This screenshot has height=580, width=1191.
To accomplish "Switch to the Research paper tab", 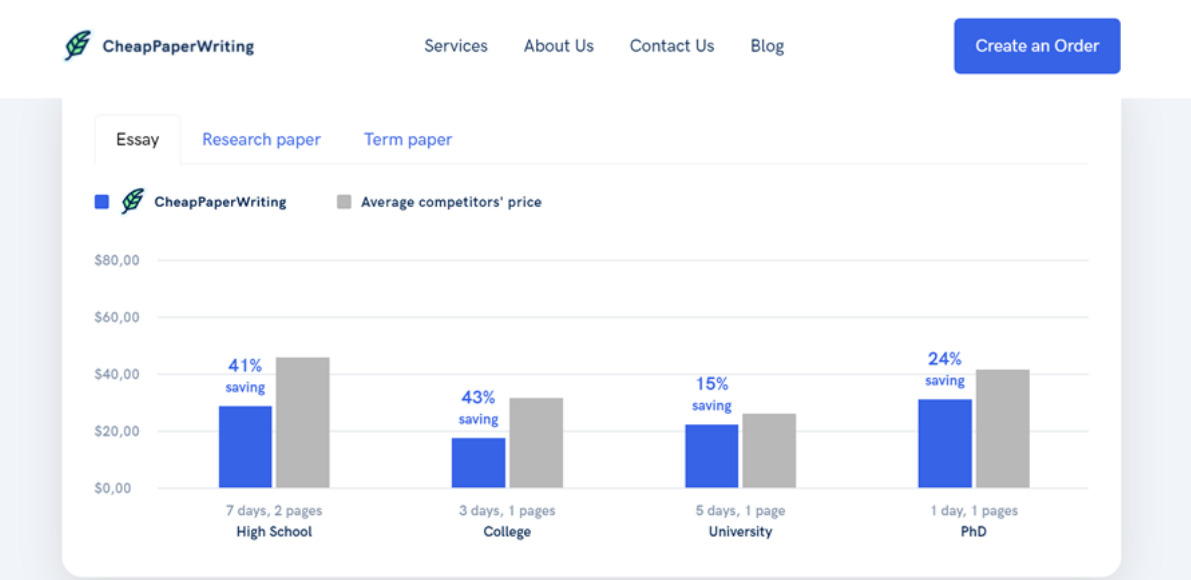I will (261, 140).
